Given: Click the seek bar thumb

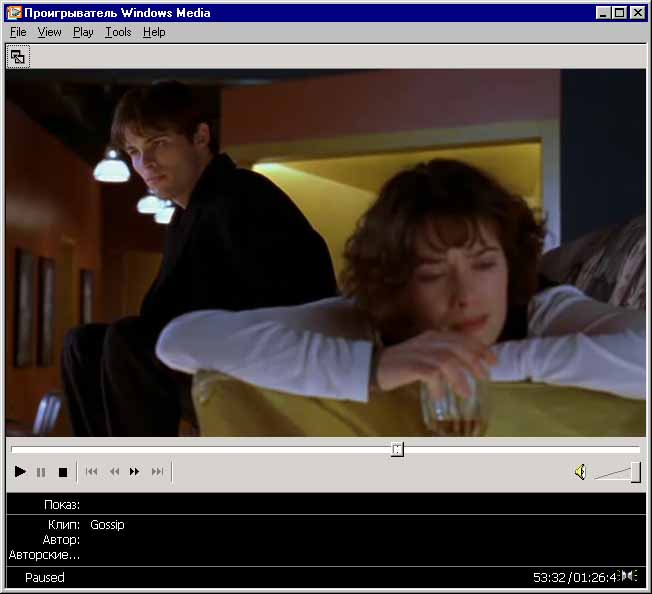Looking at the screenshot, I should 397,449.
